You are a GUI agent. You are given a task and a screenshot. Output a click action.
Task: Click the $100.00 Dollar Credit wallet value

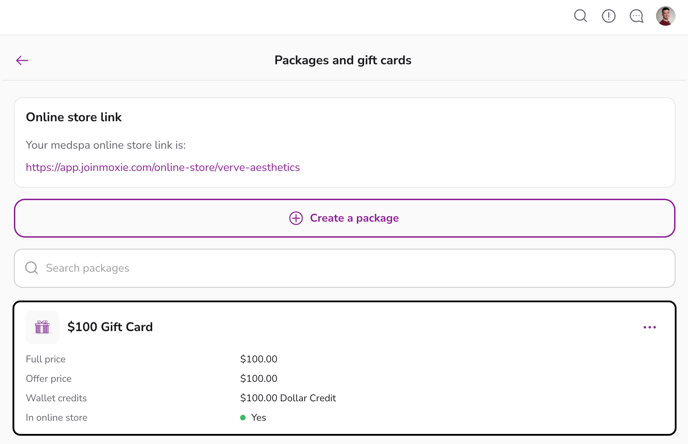click(288, 398)
